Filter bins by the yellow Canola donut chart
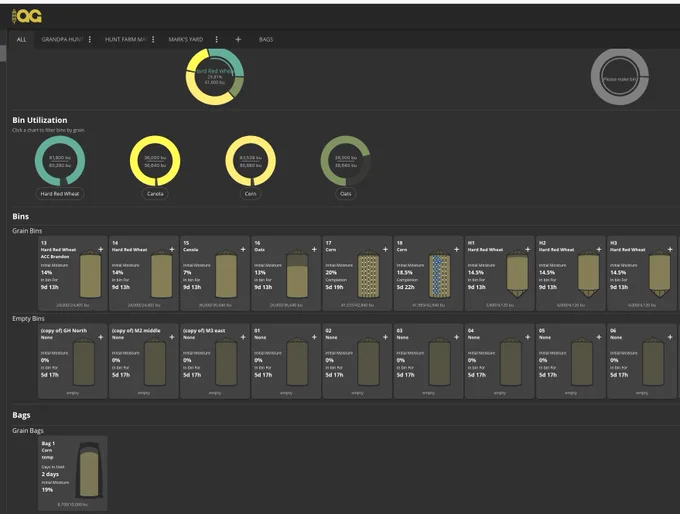 point(155,161)
